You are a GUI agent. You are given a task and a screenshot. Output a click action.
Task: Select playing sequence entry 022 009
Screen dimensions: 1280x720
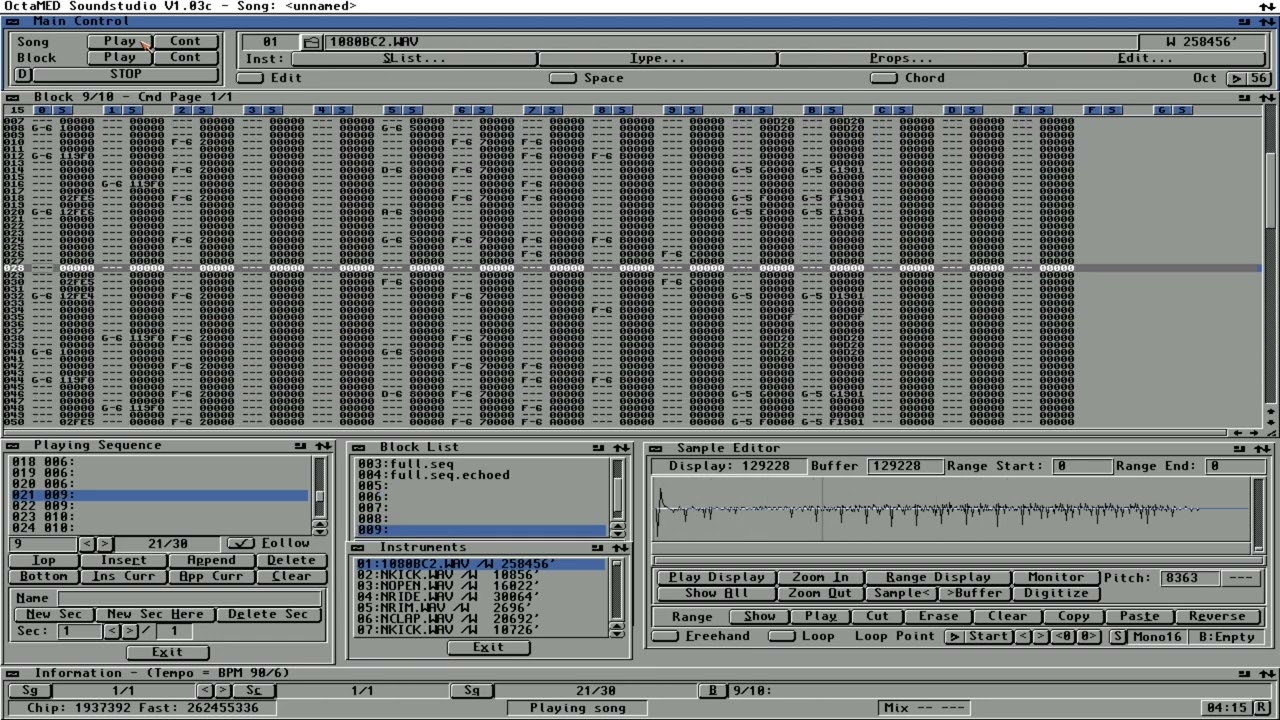160,506
